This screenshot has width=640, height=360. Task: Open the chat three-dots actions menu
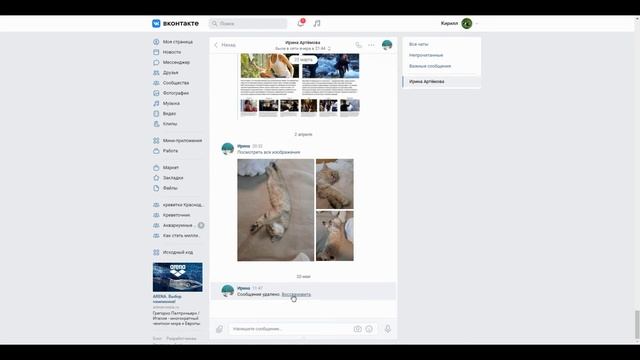371,45
